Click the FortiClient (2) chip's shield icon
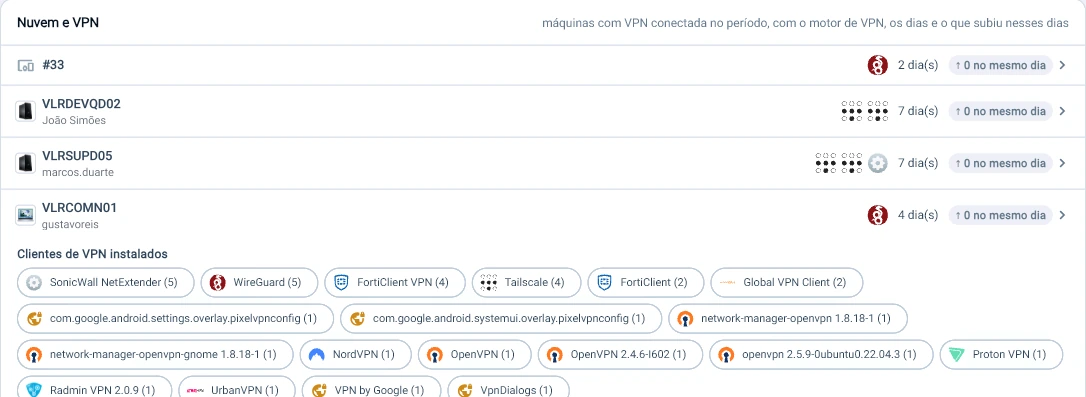The width and height of the screenshot is (1086, 397). tap(604, 283)
